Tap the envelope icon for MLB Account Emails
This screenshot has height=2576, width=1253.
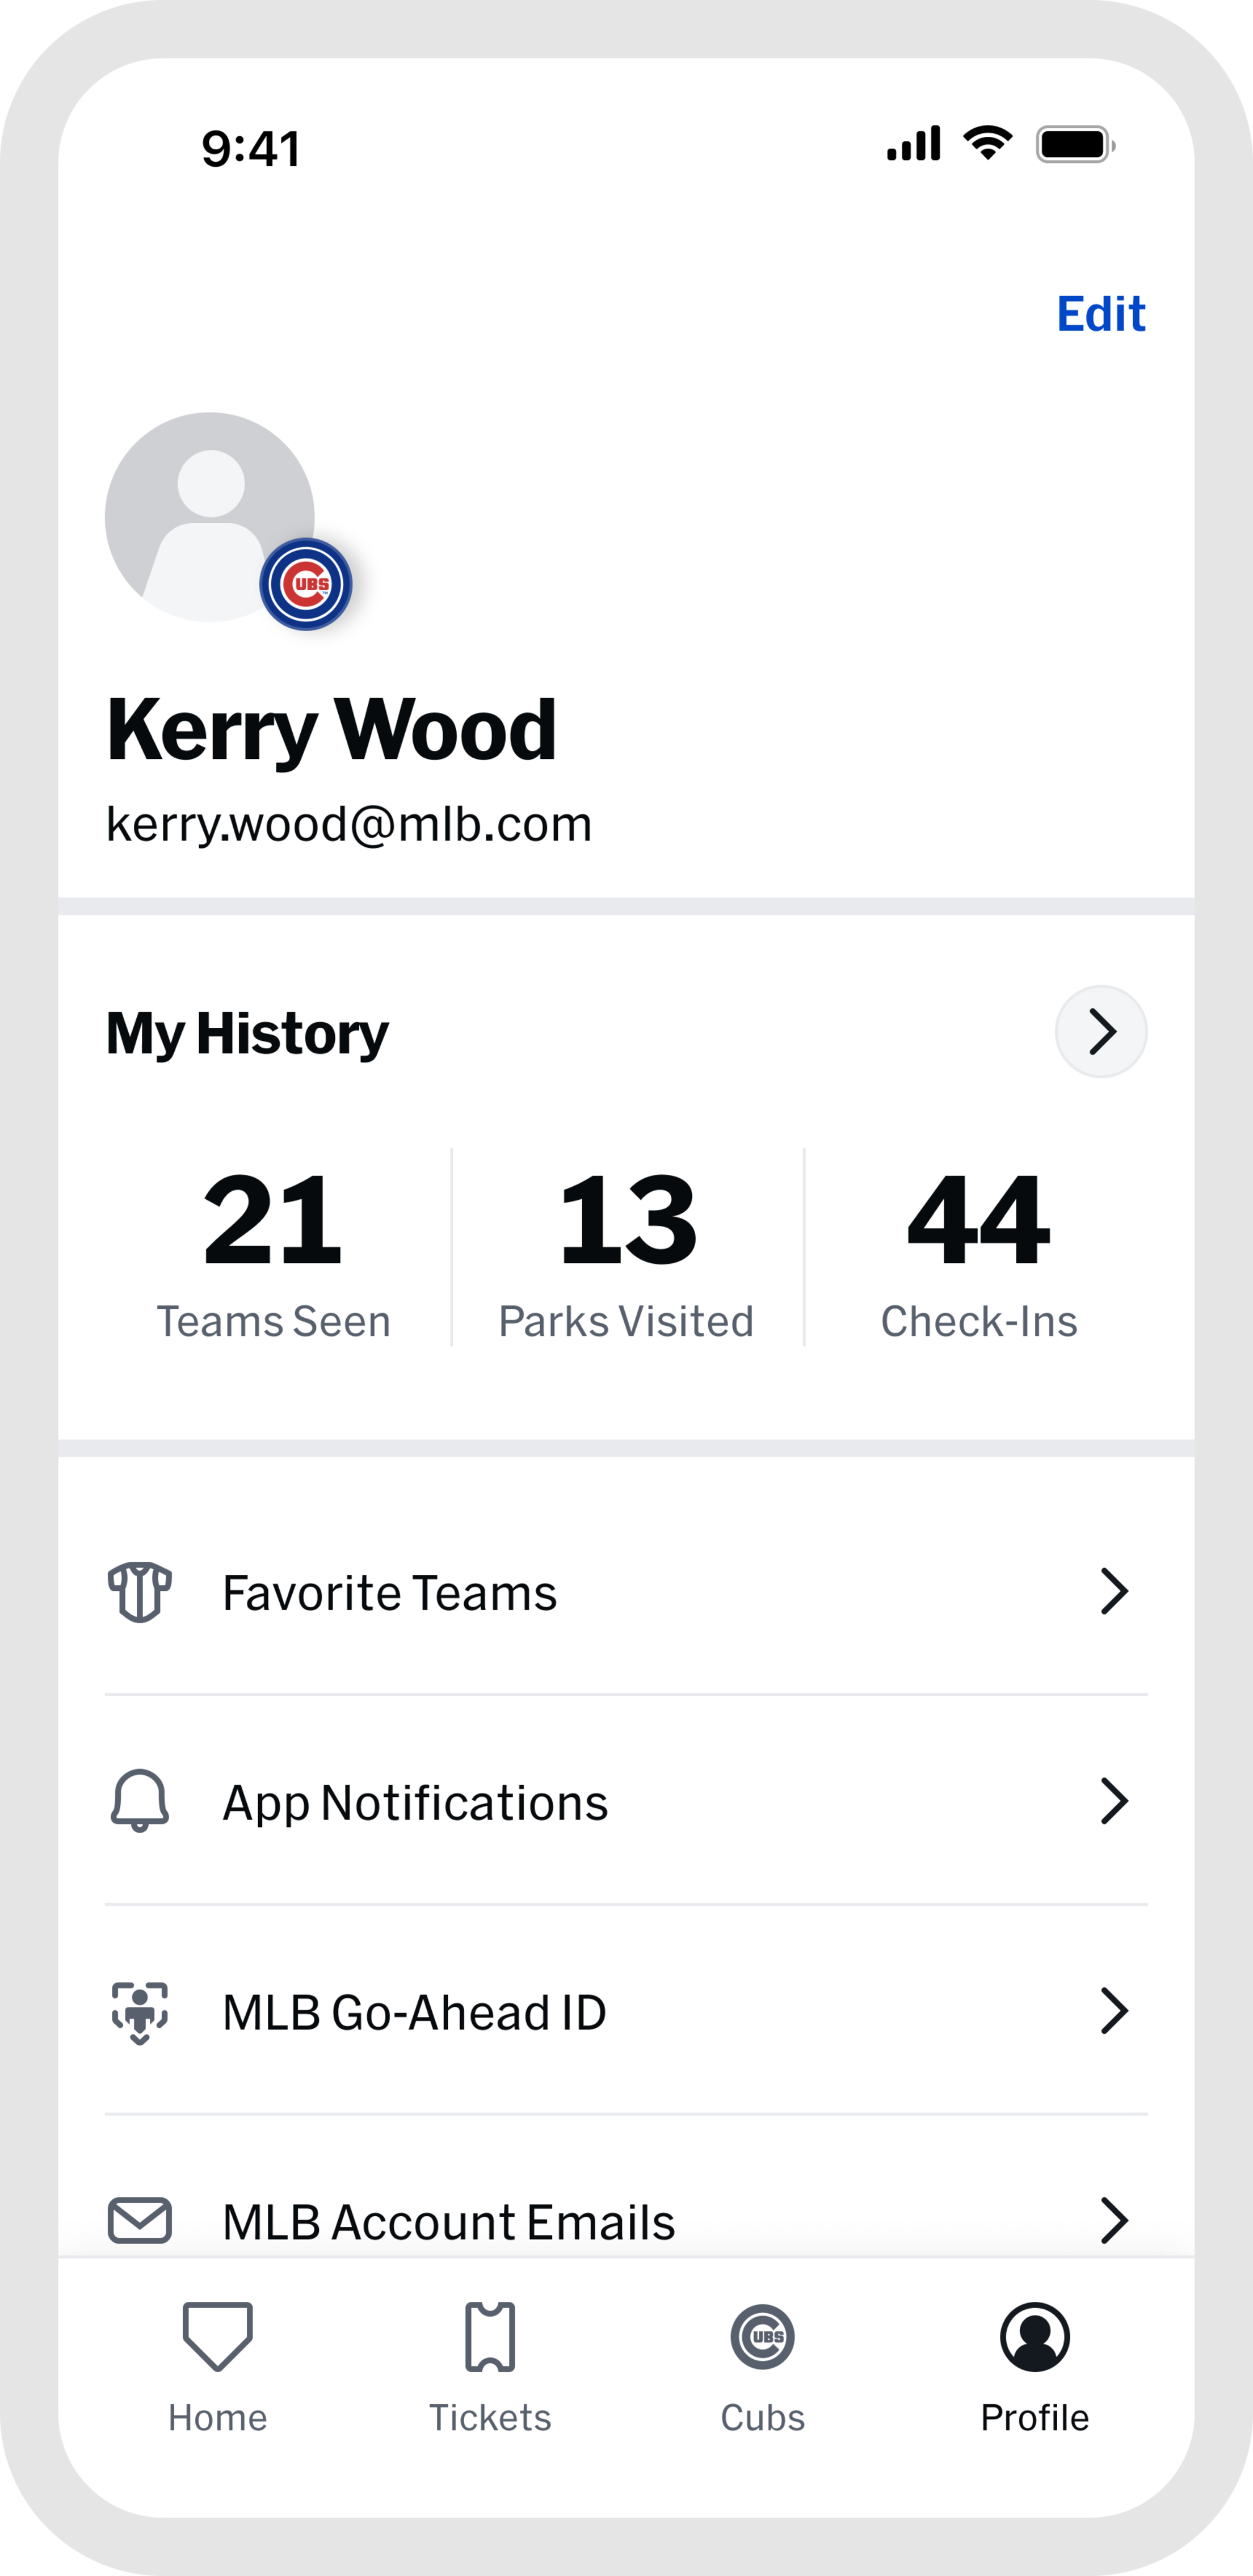140,2221
